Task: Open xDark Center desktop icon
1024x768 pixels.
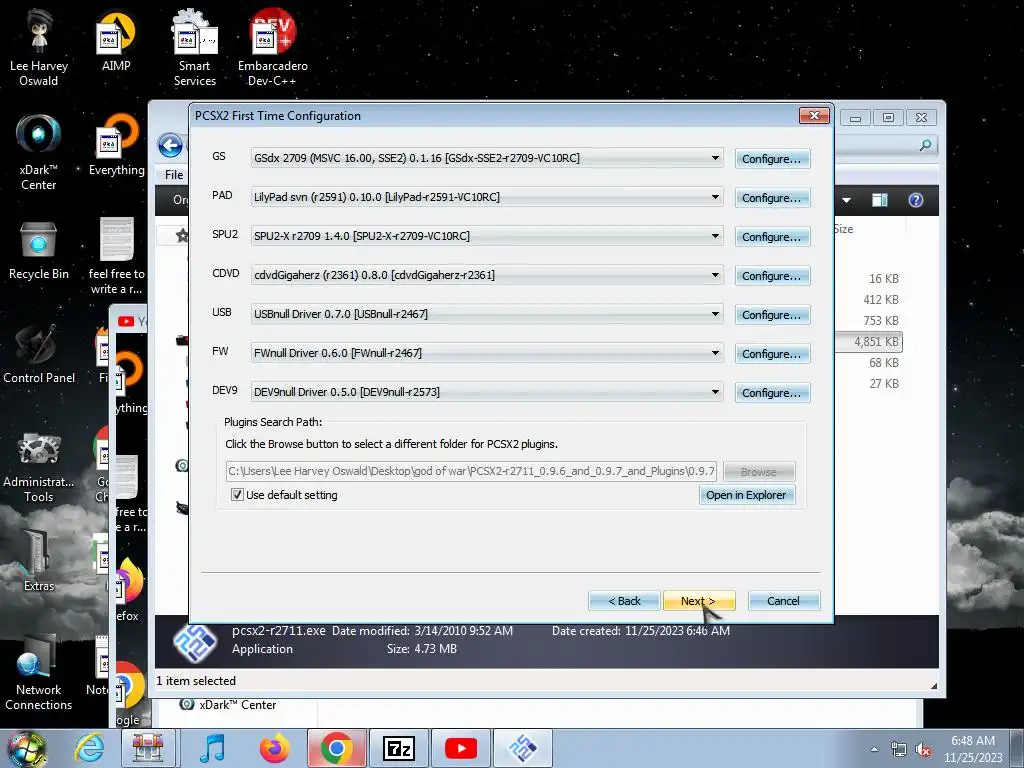Action: (x=39, y=152)
